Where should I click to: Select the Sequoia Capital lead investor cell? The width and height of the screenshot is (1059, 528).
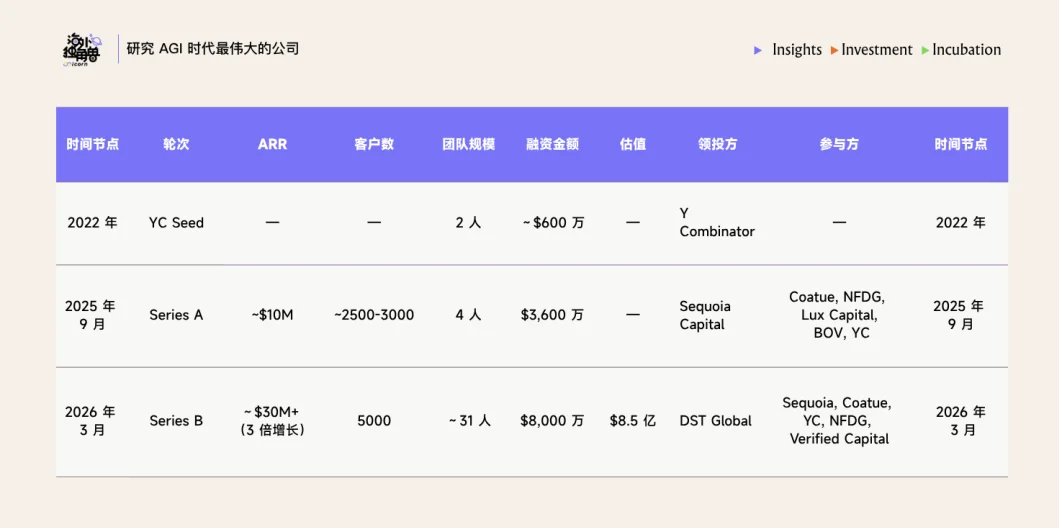click(705, 315)
